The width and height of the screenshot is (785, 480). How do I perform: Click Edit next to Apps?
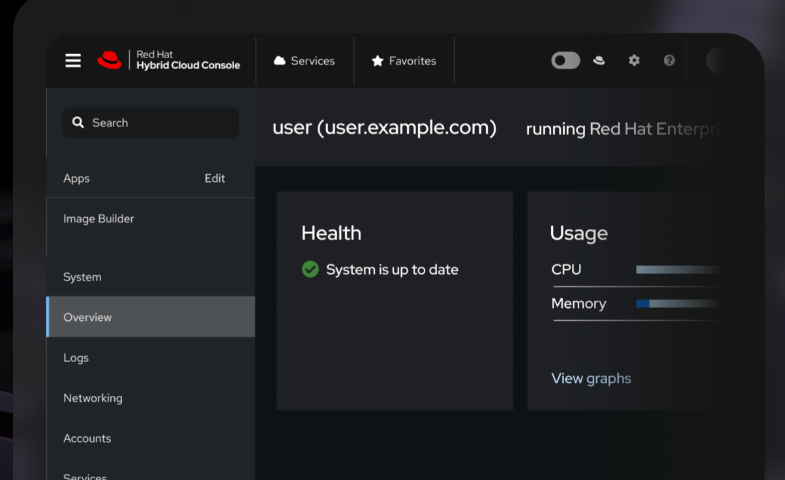[x=215, y=178]
